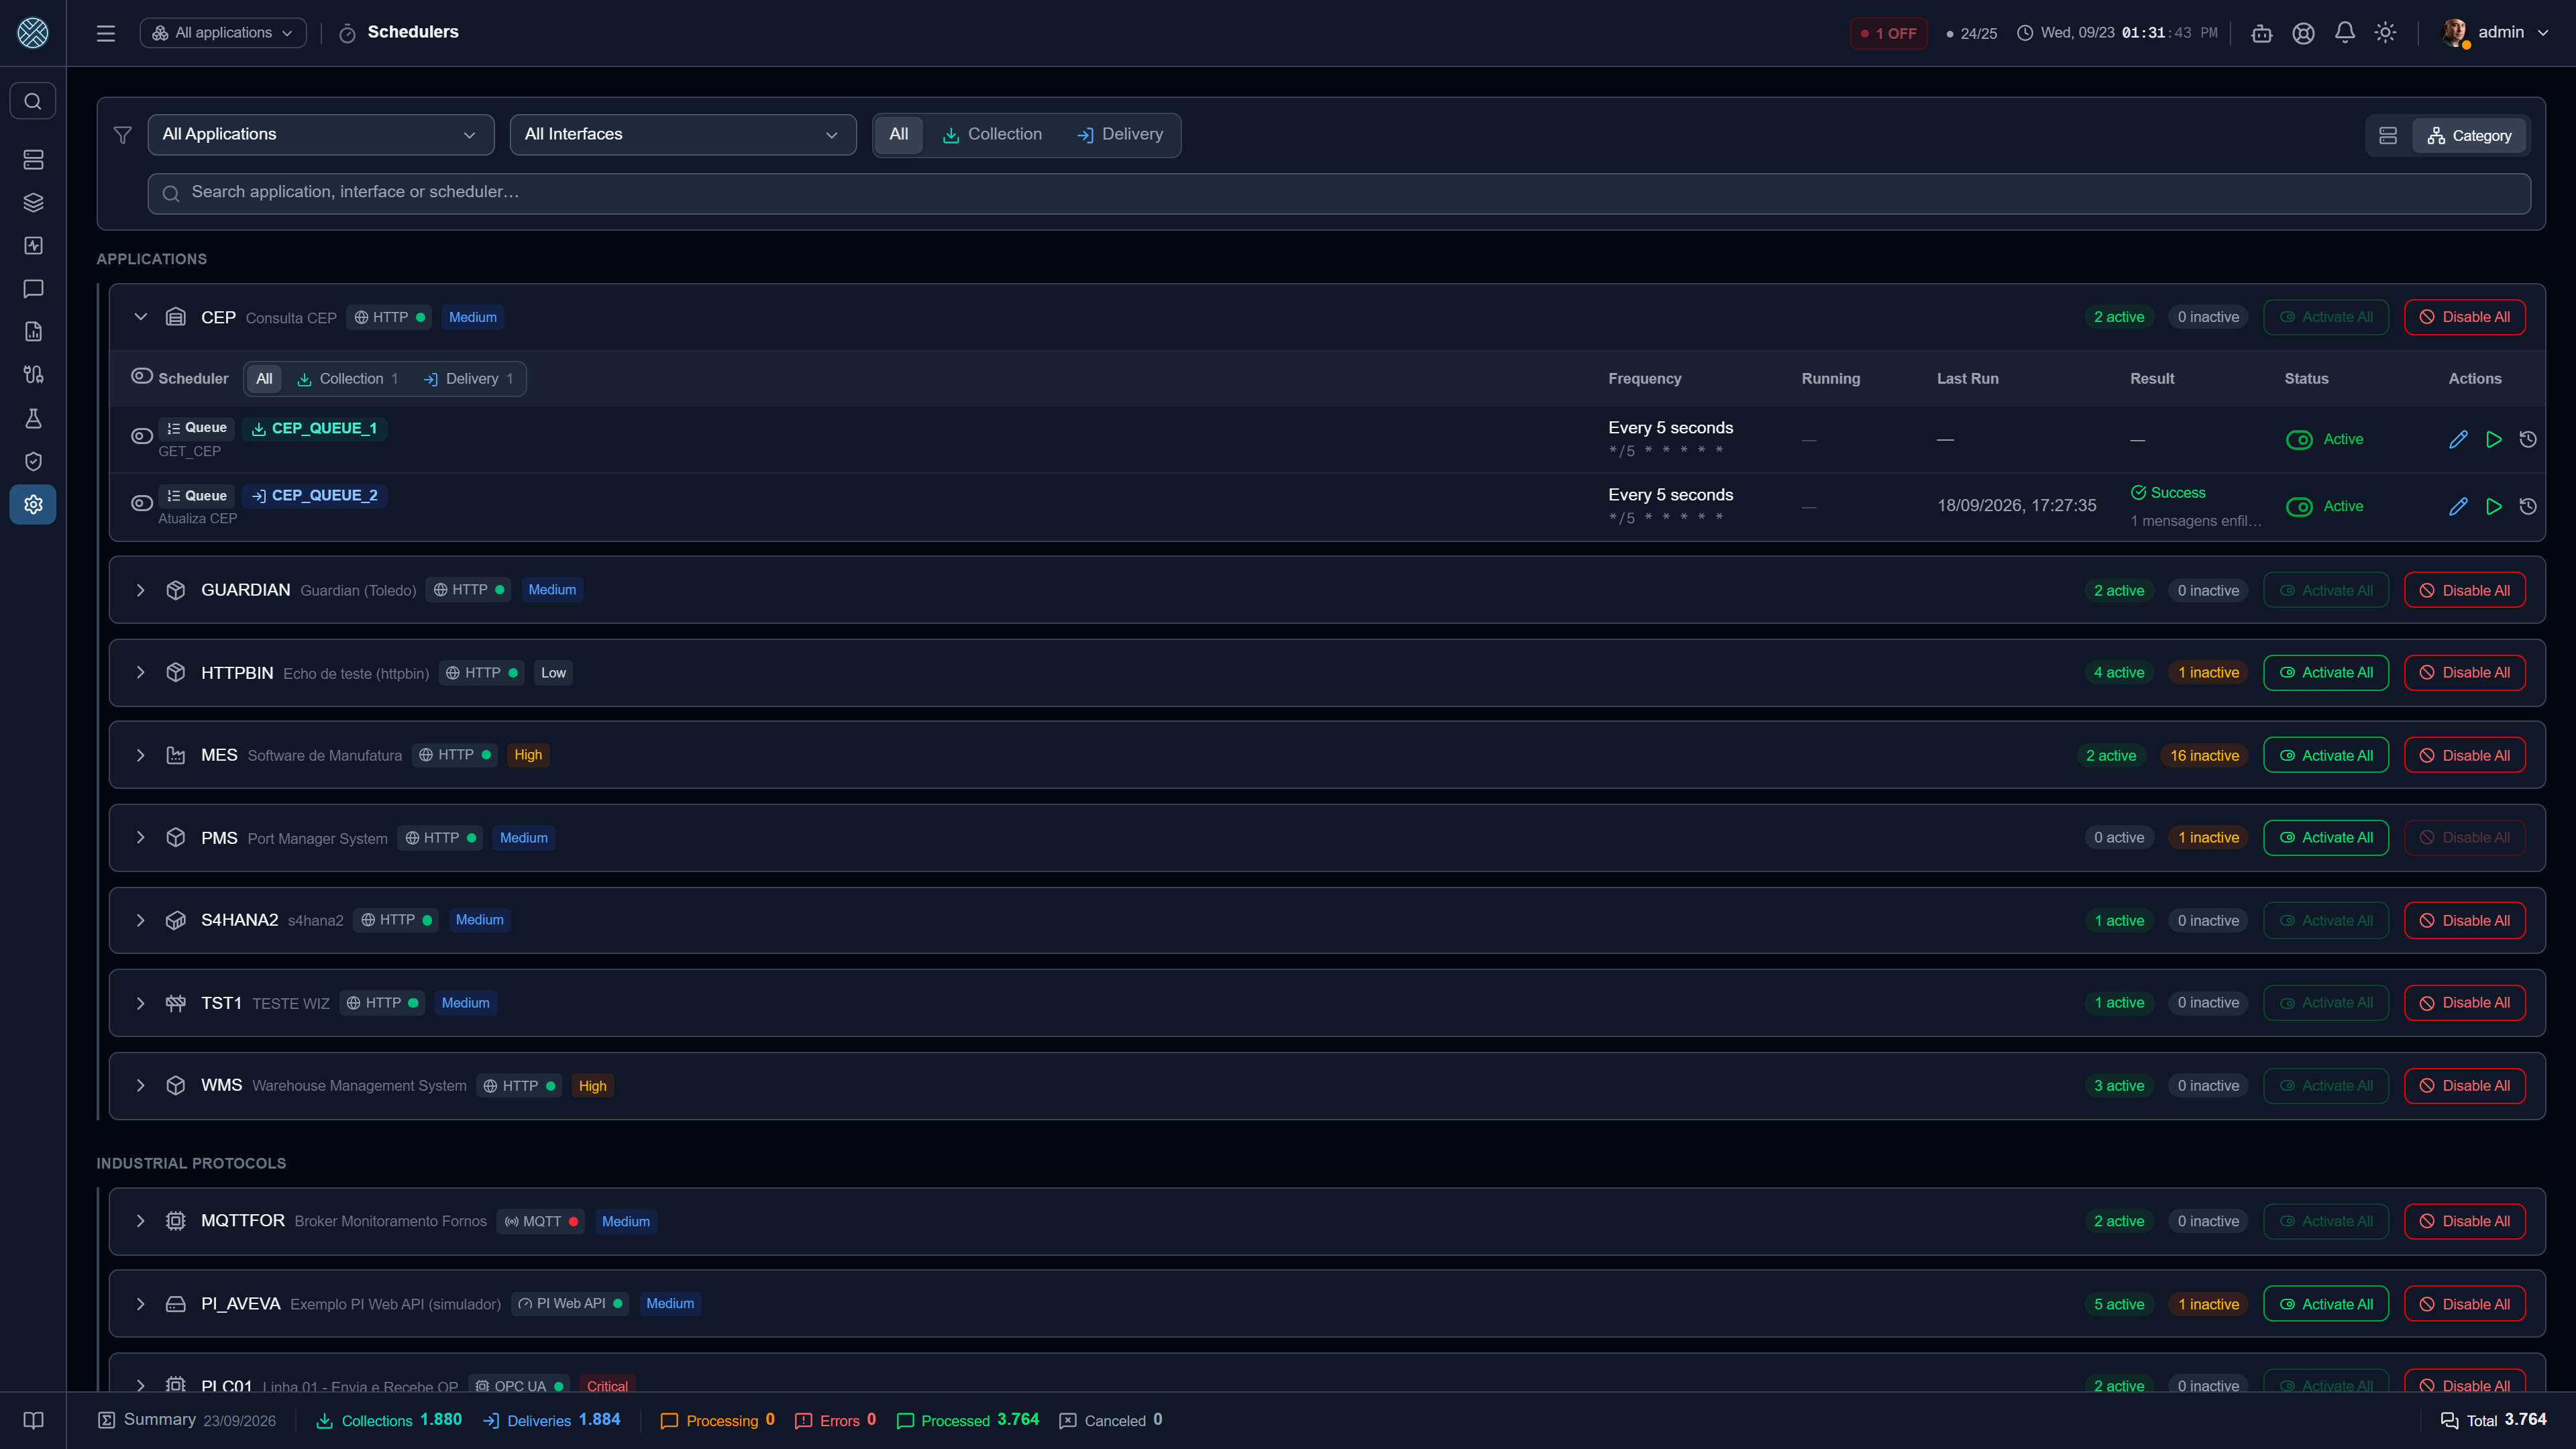
Task: Click Activate All for HTTPBIN
Action: tap(2326, 673)
